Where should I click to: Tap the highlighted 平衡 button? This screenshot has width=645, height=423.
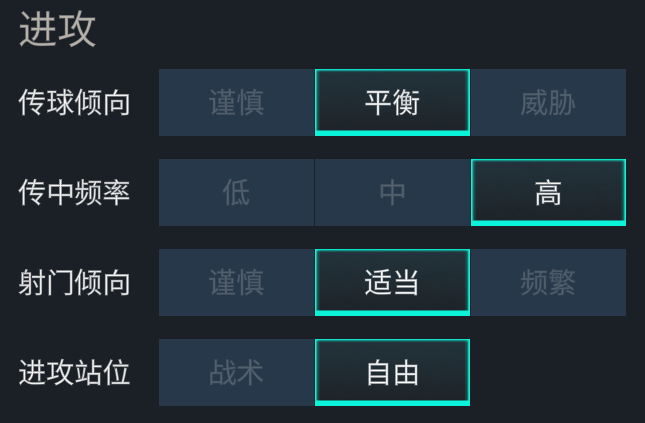coord(392,102)
